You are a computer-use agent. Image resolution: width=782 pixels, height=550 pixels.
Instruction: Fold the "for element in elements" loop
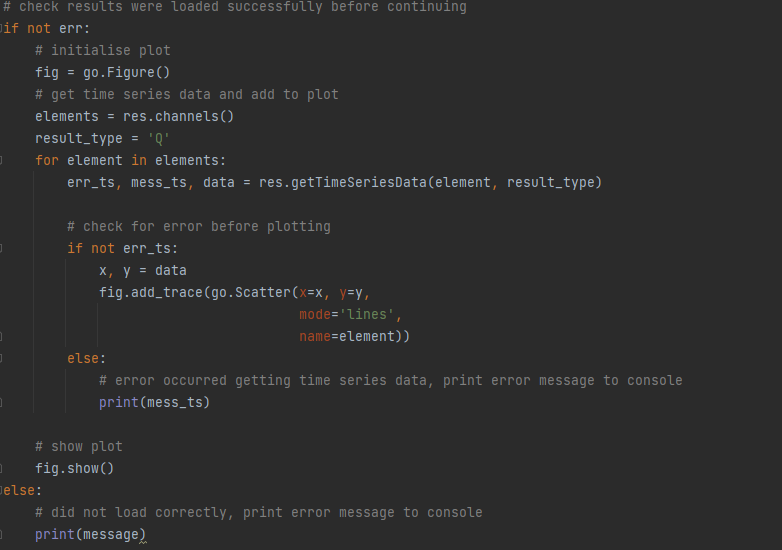pyautogui.click(x=3, y=160)
